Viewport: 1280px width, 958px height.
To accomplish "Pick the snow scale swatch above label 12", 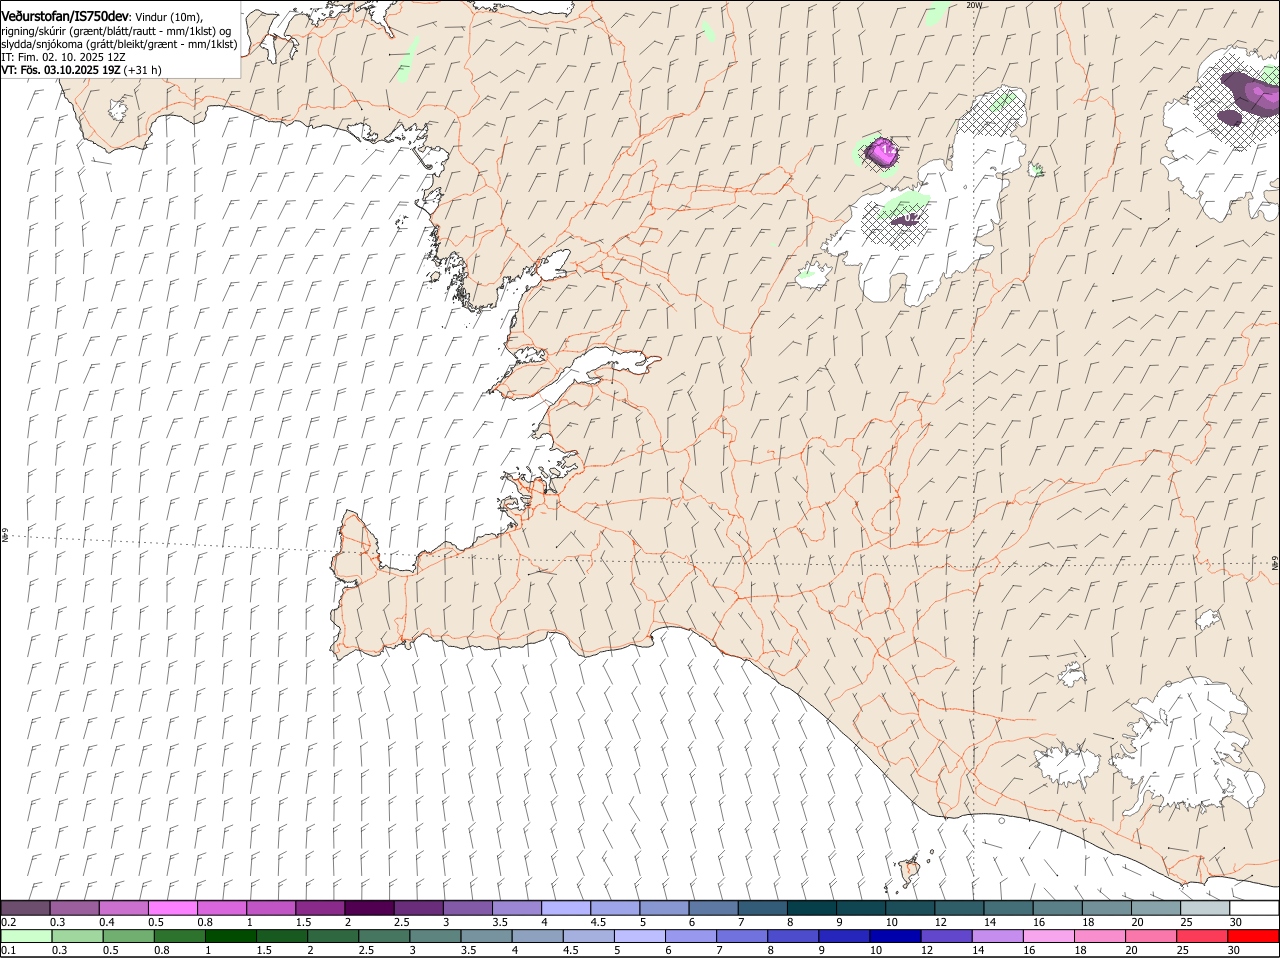I will [958, 907].
